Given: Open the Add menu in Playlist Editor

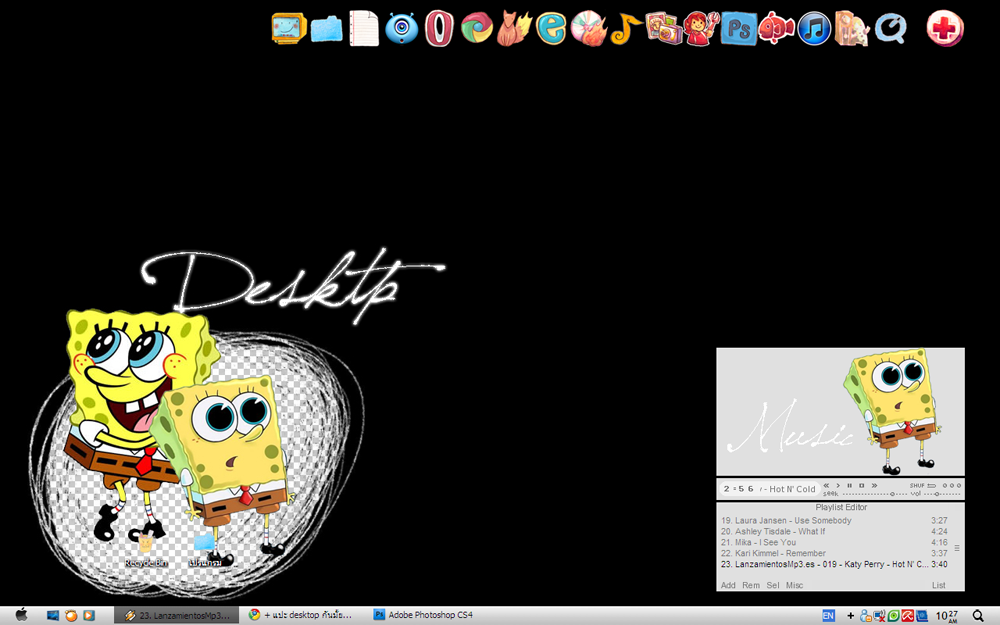Looking at the screenshot, I should (x=728, y=585).
